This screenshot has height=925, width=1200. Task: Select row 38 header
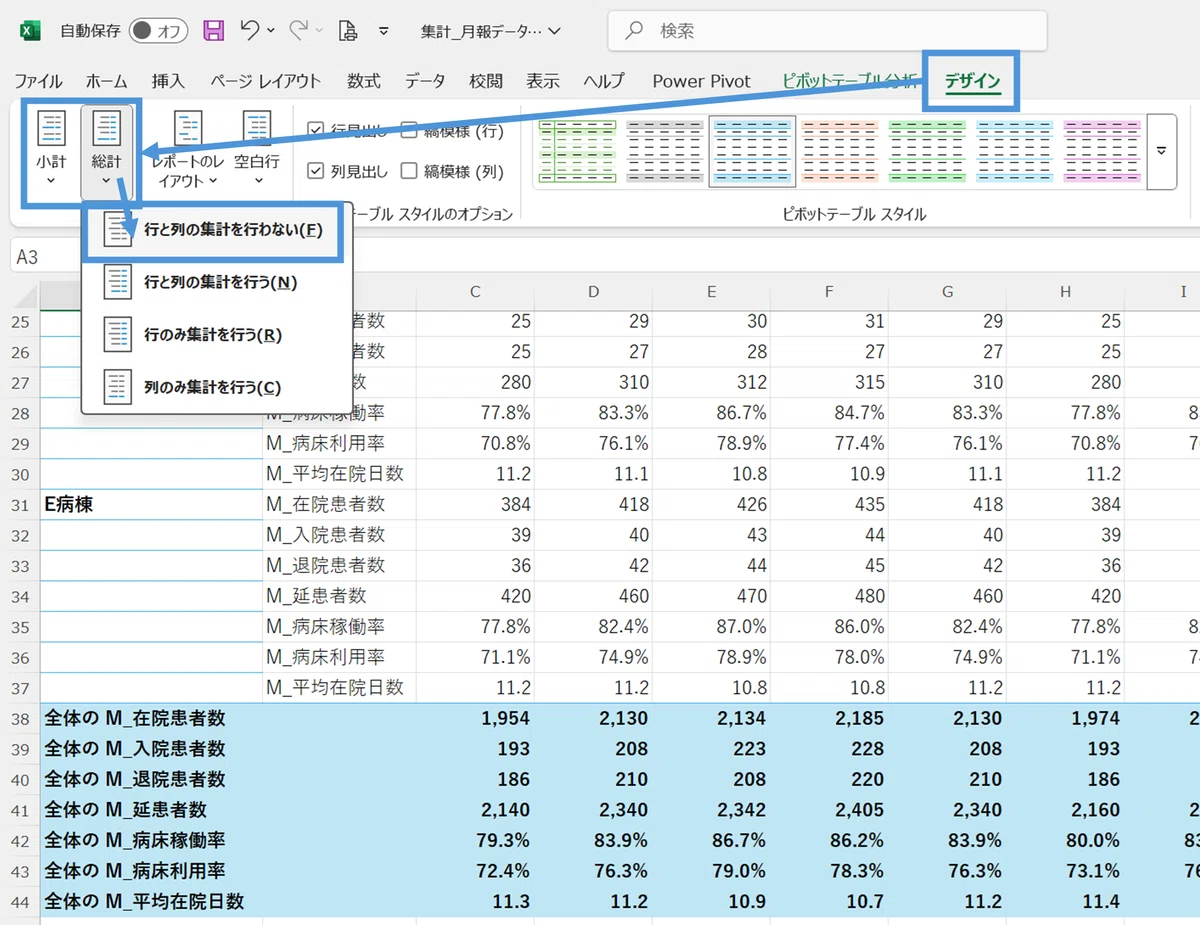[20, 718]
